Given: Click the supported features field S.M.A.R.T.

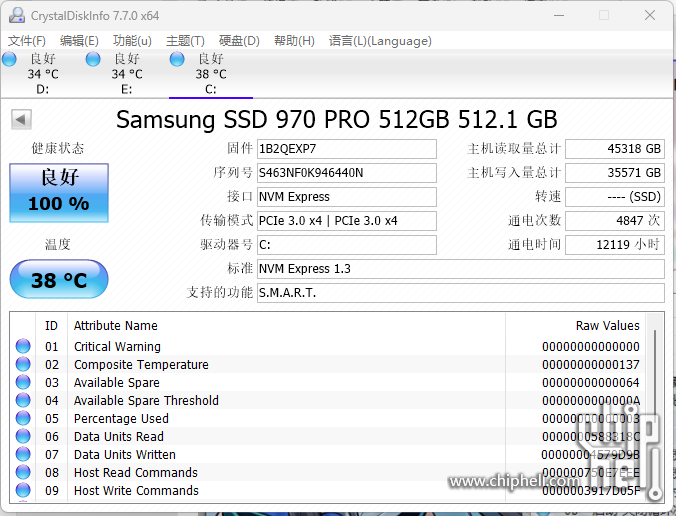Looking at the screenshot, I should tap(460, 293).
